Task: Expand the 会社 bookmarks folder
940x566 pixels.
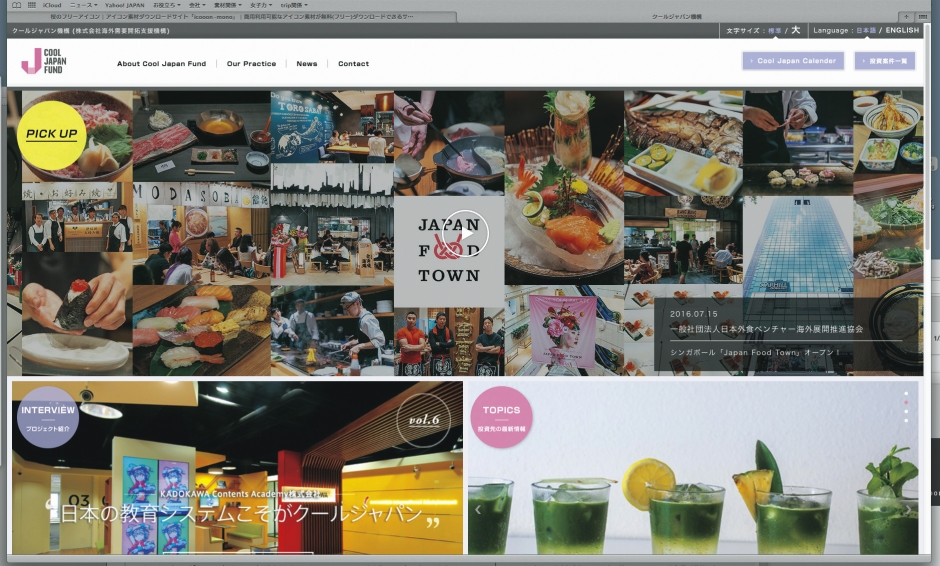Action: (196, 5)
